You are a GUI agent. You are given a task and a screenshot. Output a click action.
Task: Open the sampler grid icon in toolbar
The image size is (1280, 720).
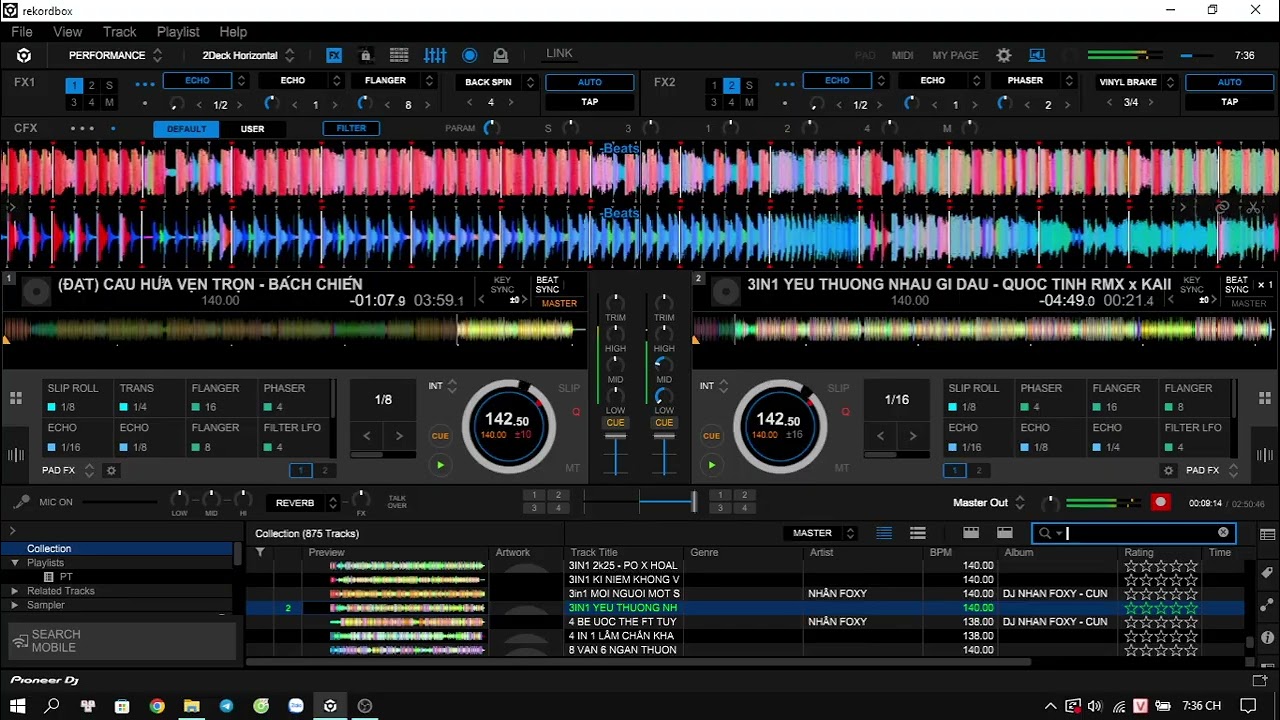click(x=399, y=56)
